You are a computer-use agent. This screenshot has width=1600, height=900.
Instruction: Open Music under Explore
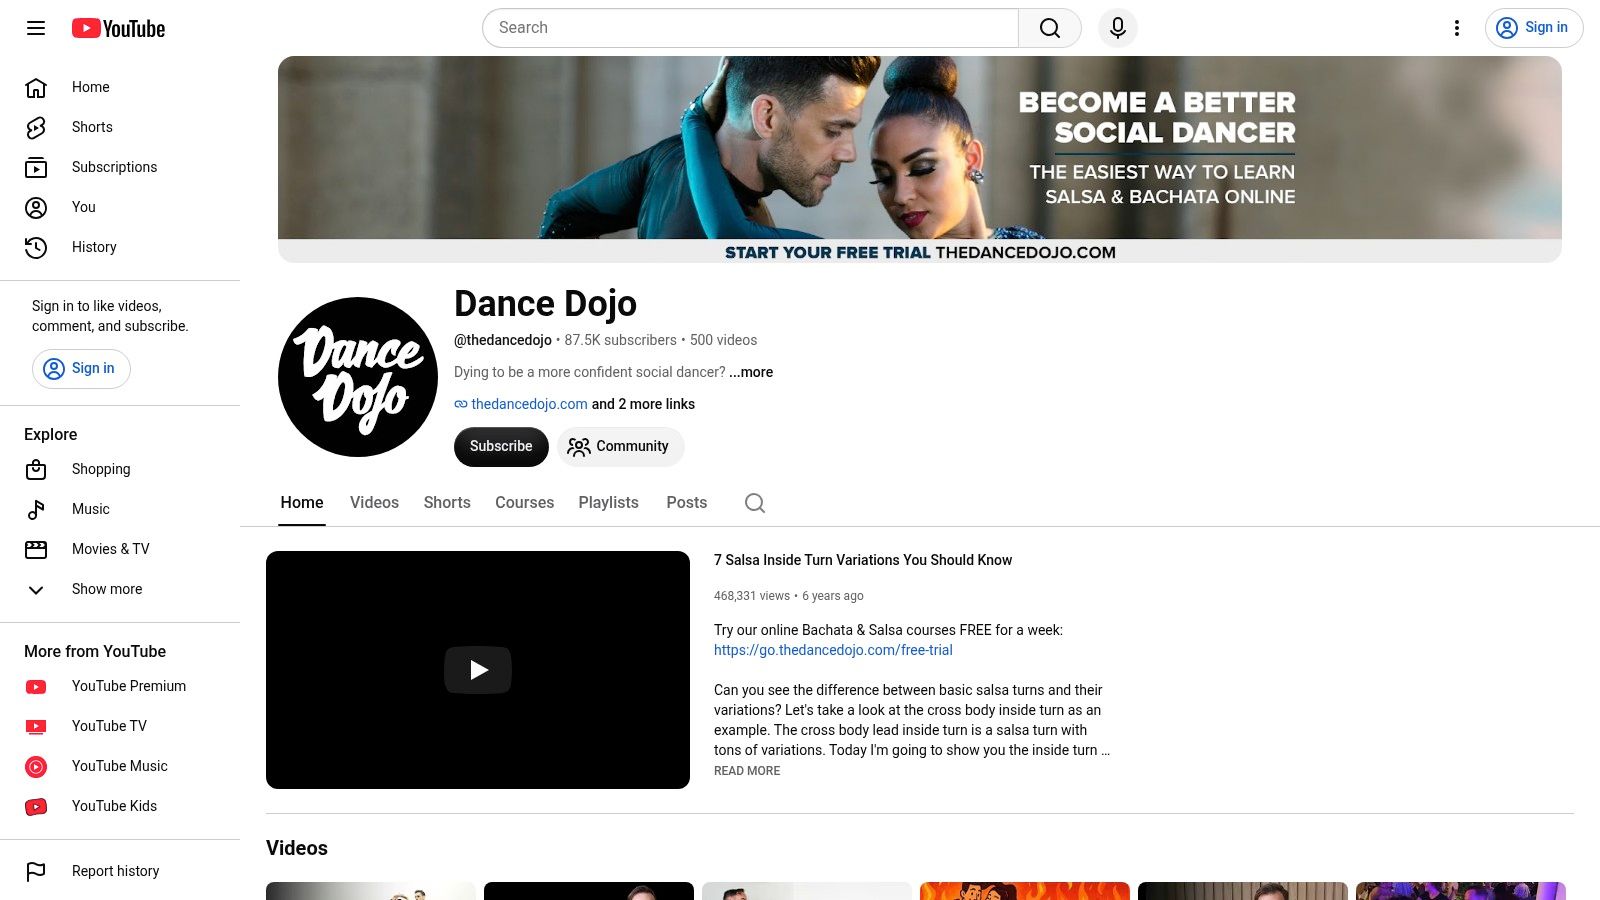click(x=120, y=509)
